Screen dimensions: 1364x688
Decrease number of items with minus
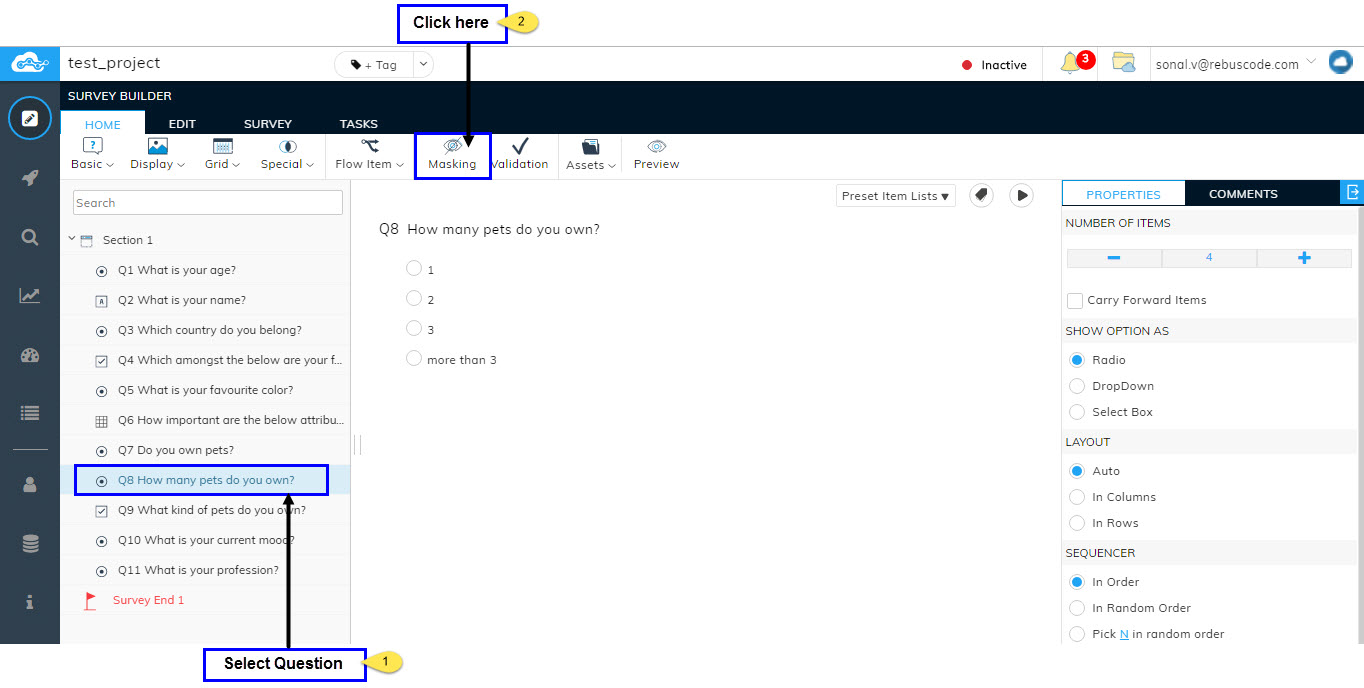tap(1114, 258)
